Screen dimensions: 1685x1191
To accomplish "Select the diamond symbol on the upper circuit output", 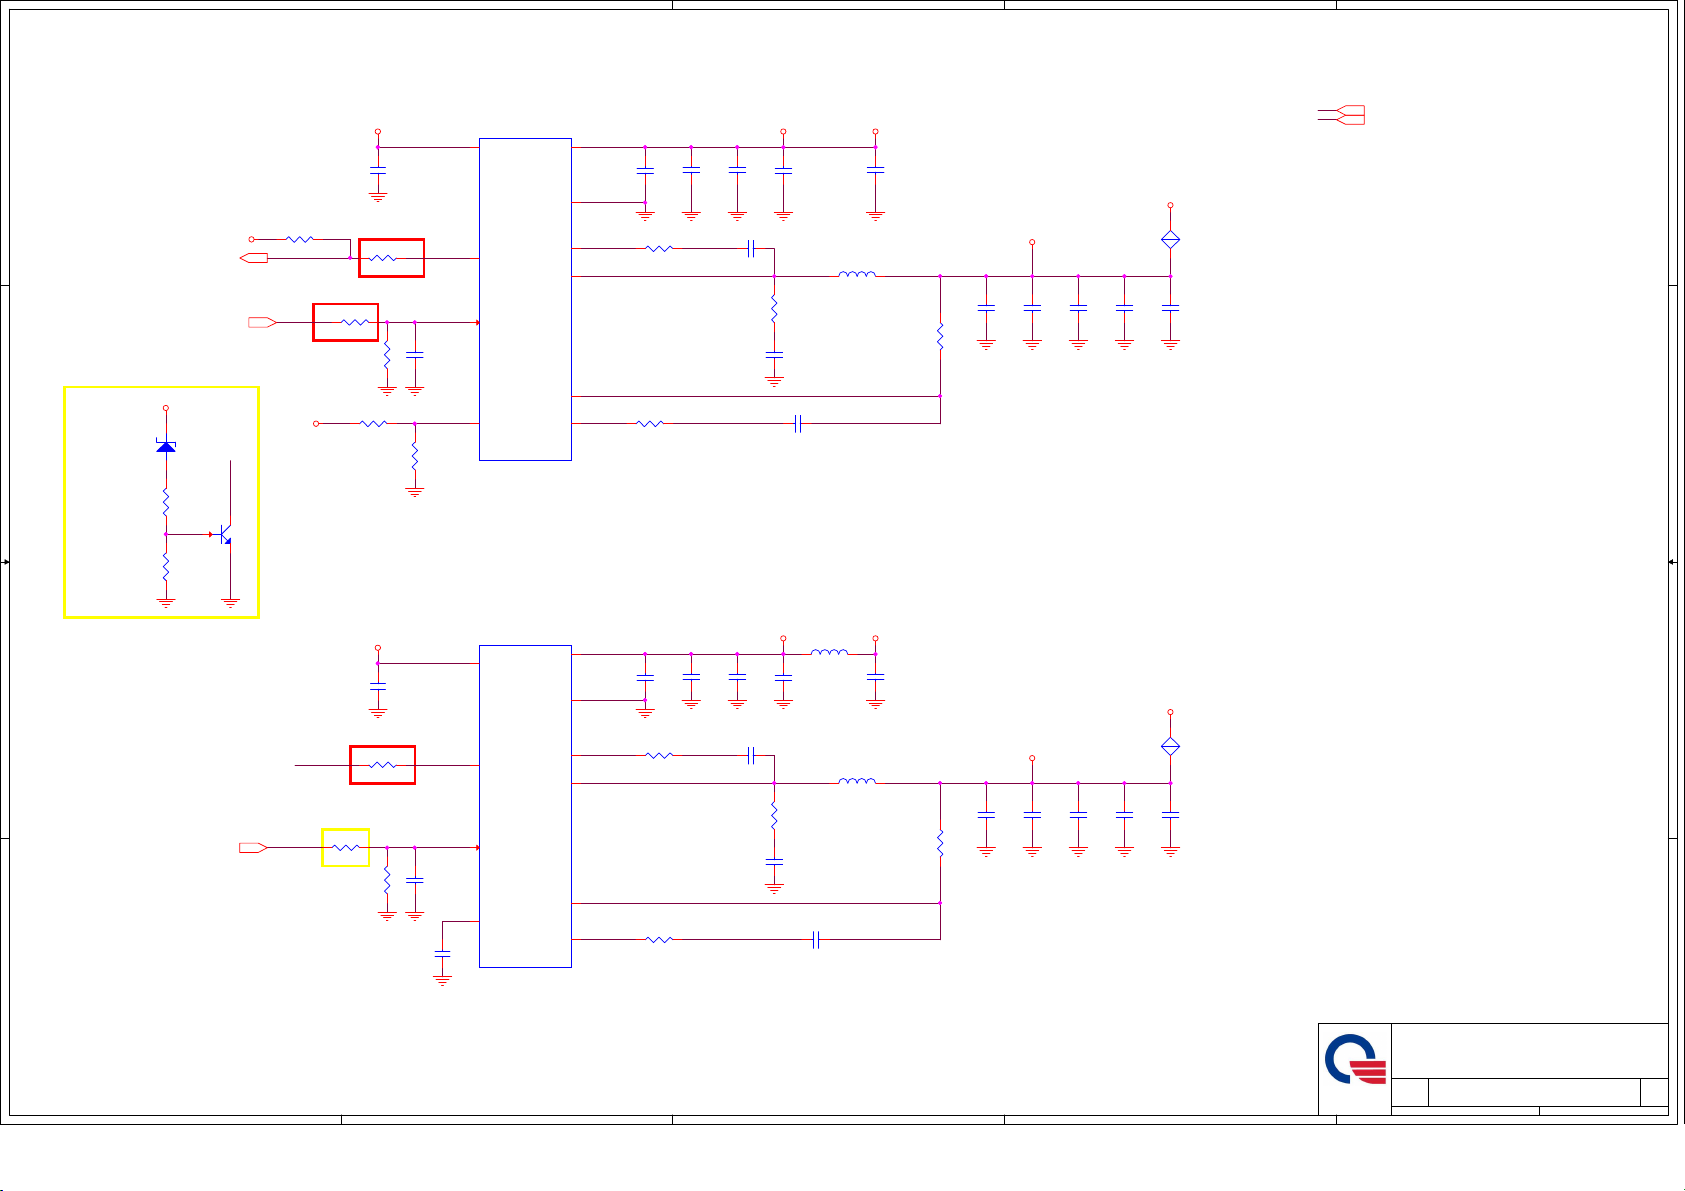I will 1170,240.
